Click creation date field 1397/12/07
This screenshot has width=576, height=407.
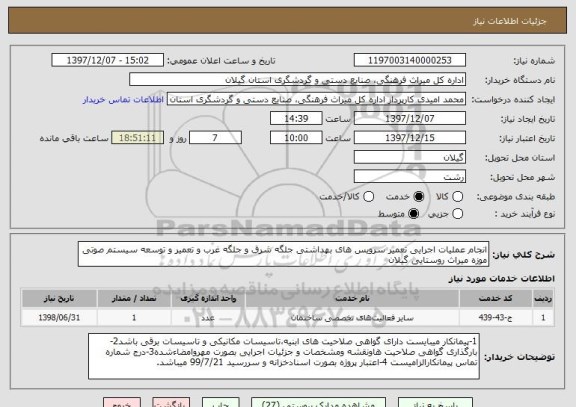(410, 119)
